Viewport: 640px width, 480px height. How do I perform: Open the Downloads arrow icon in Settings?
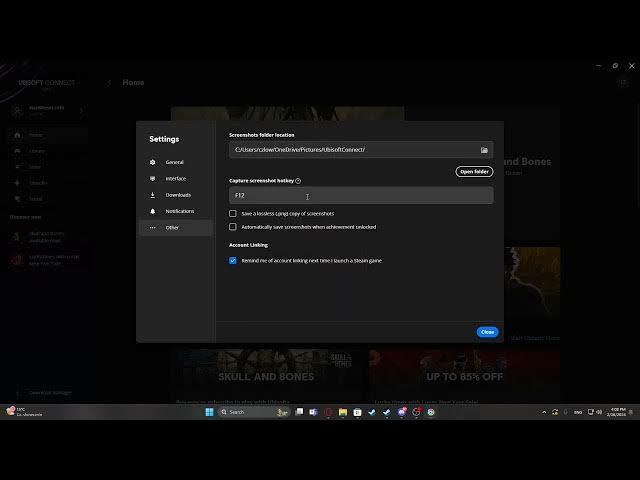(153, 195)
